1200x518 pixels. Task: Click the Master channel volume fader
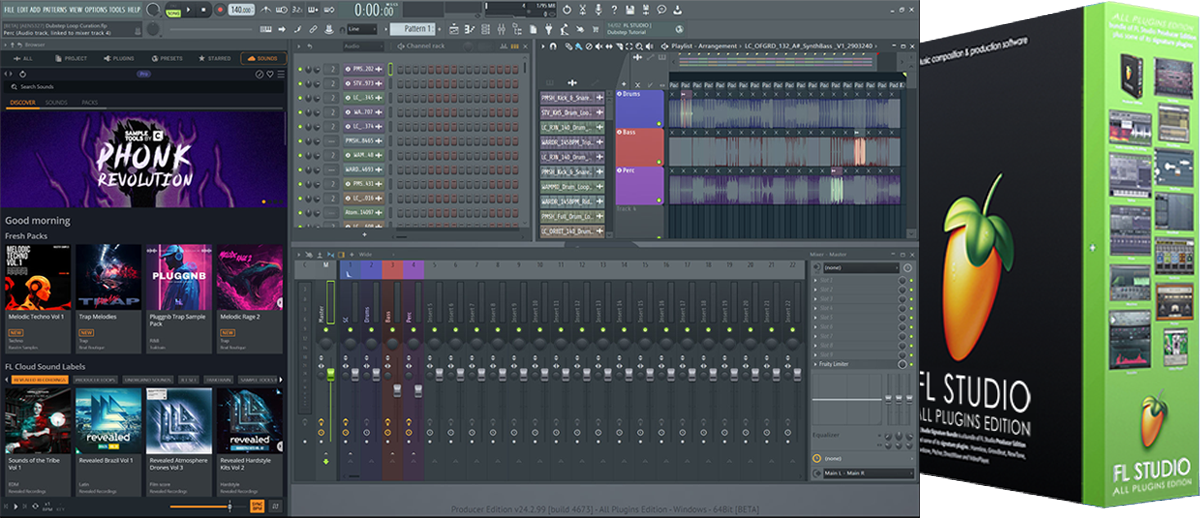coord(330,373)
